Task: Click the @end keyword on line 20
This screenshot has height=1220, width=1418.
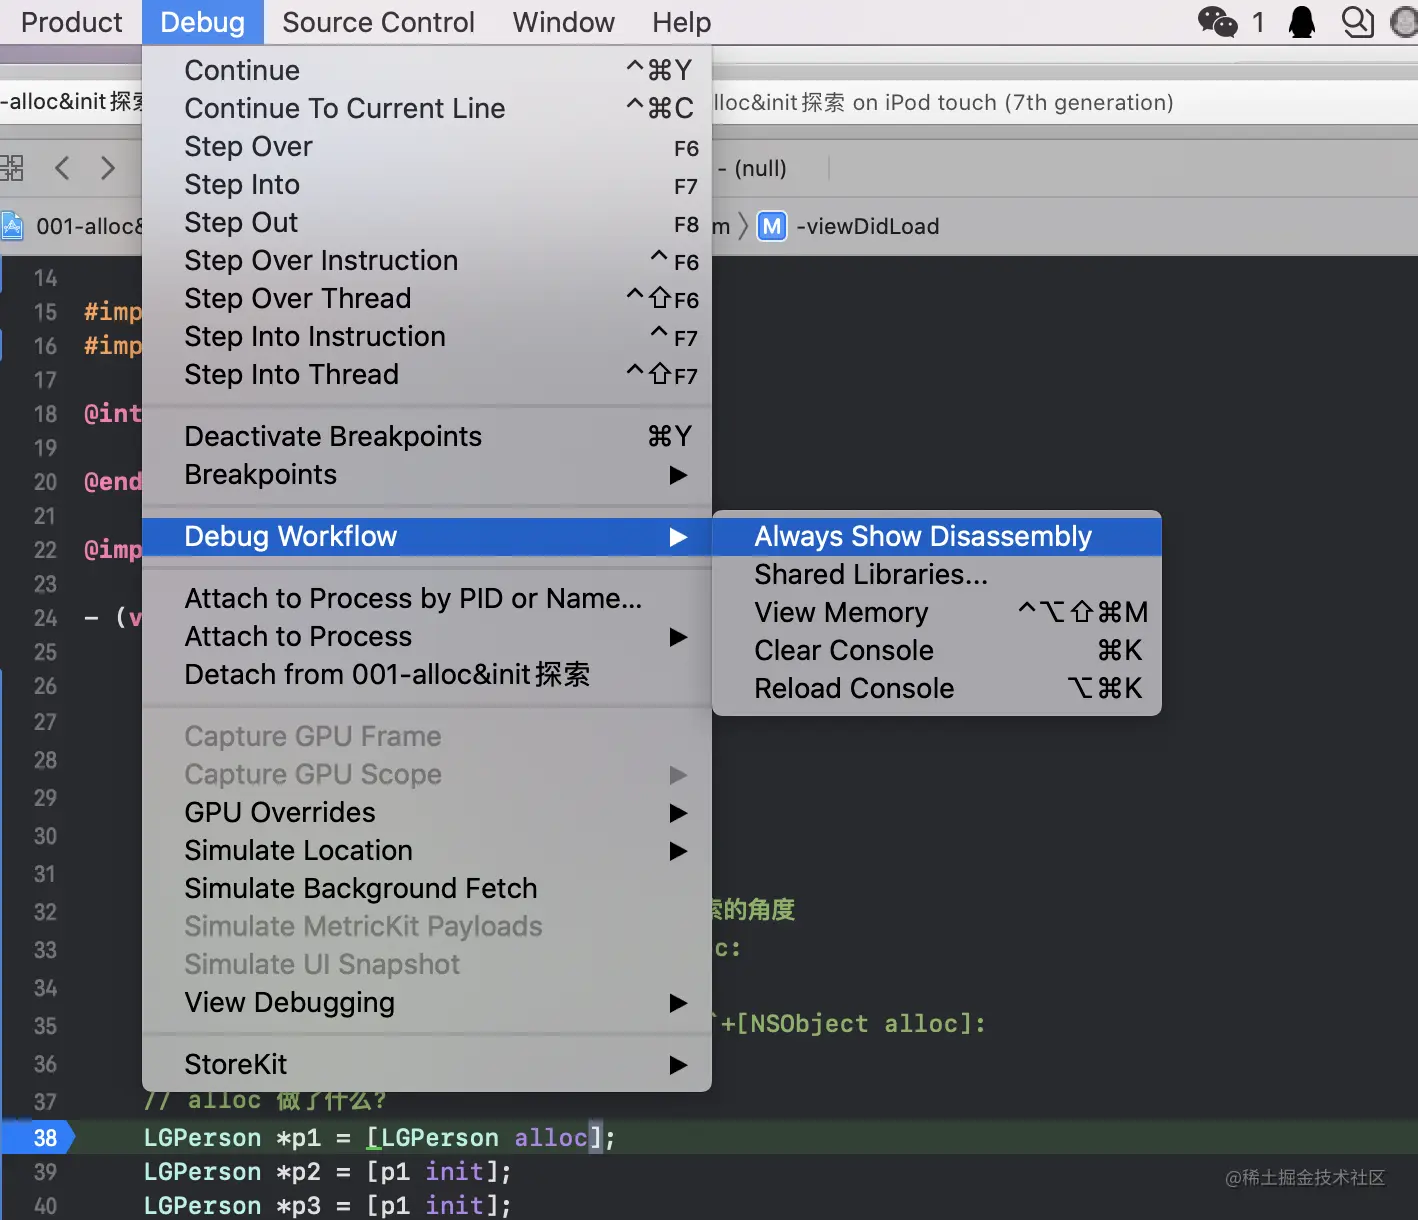Action: [113, 481]
